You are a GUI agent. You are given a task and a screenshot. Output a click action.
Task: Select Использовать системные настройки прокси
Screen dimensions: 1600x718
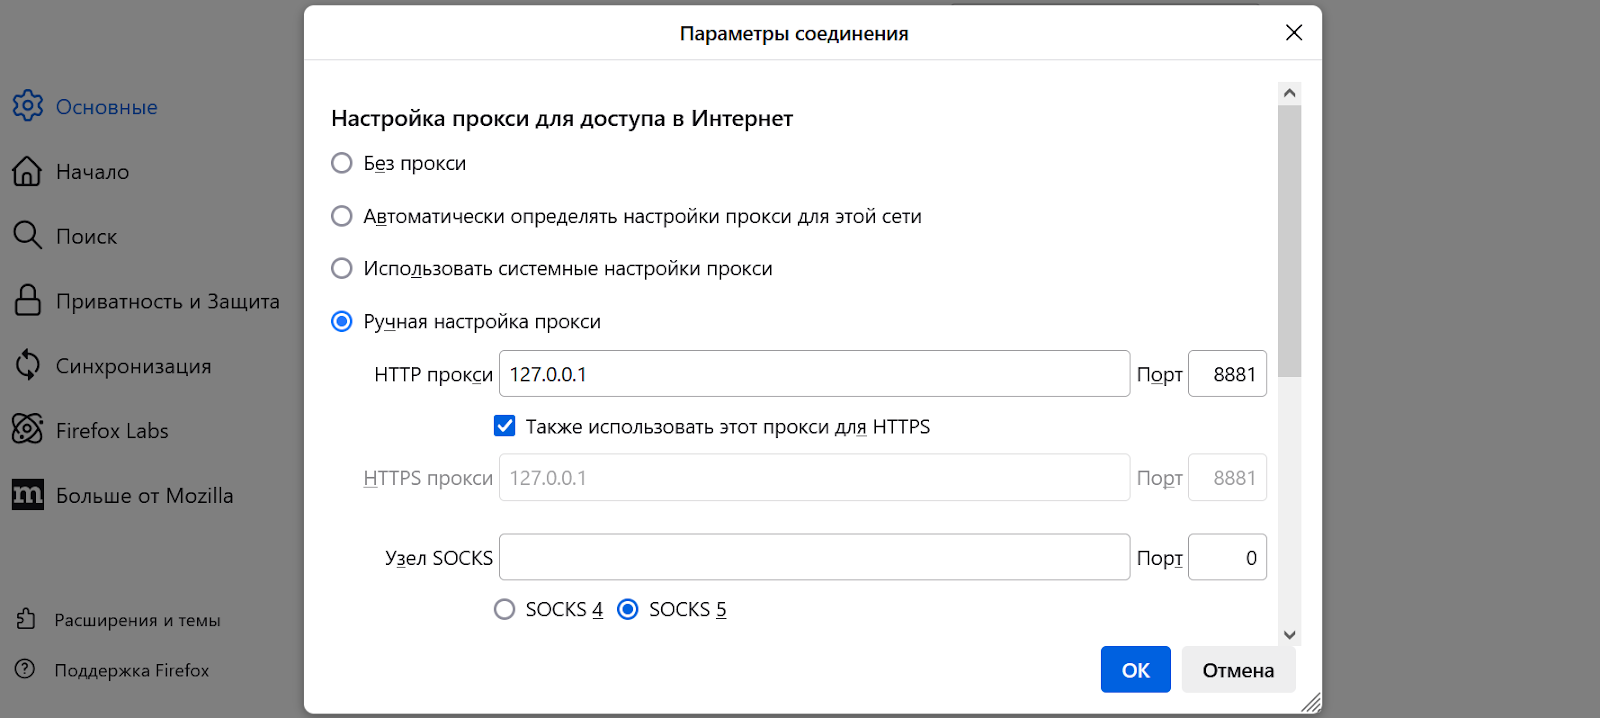click(342, 268)
